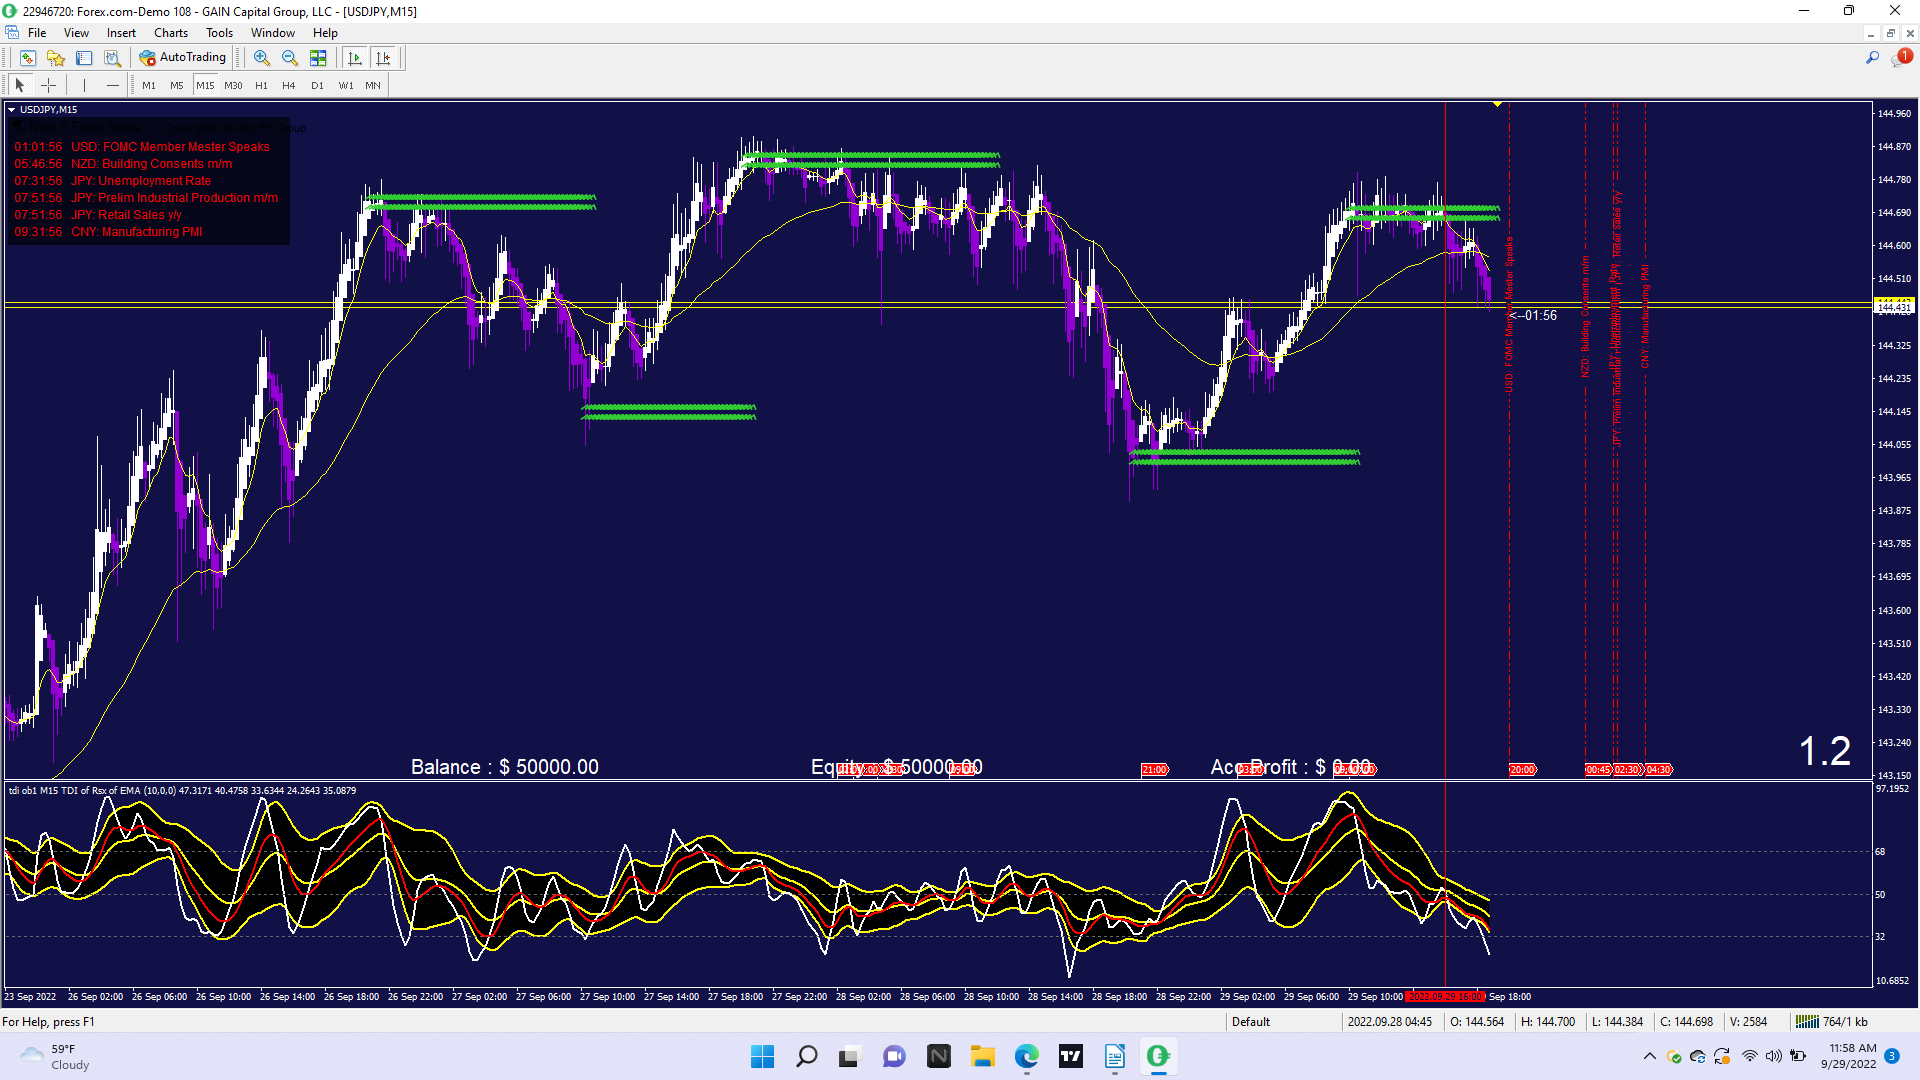This screenshot has width=1920, height=1080.
Task: Toggle chart auto scroll button
Action: click(355, 58)
